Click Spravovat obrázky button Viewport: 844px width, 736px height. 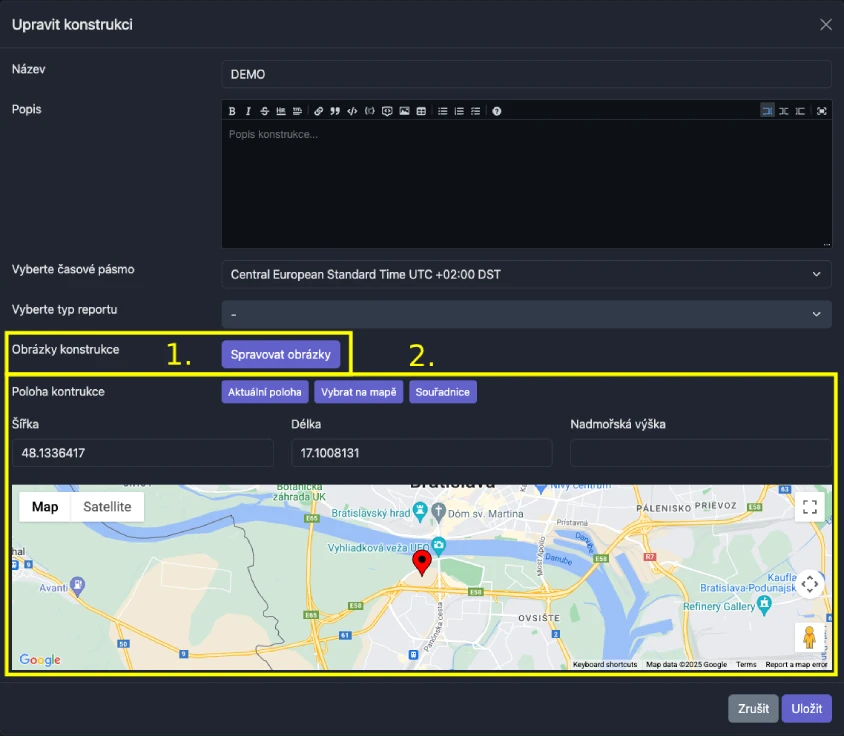click(x=281, y=354)
